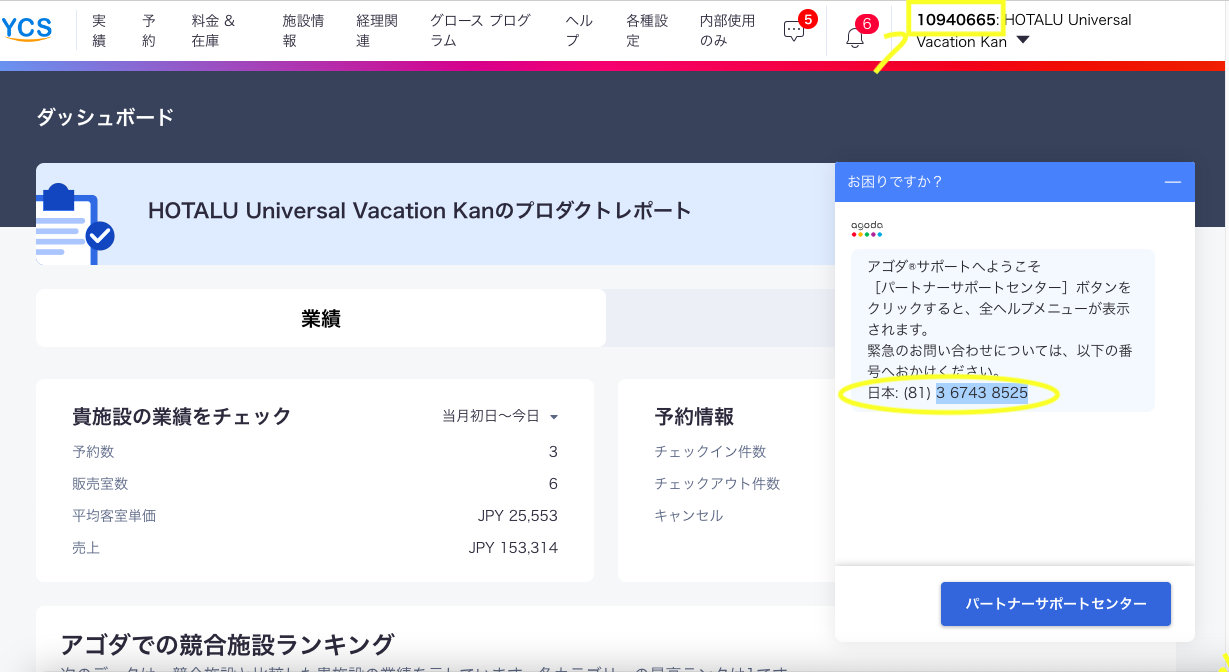
Task: Open the notifications bell icon
Action: [x=854, y=38]
